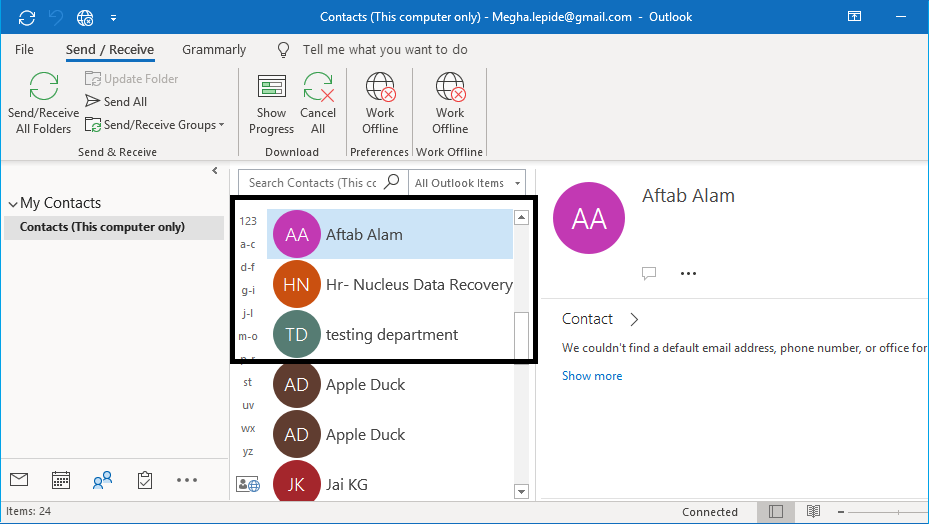
Task: Click the Items: 24 status text
Action: [28, 511]
